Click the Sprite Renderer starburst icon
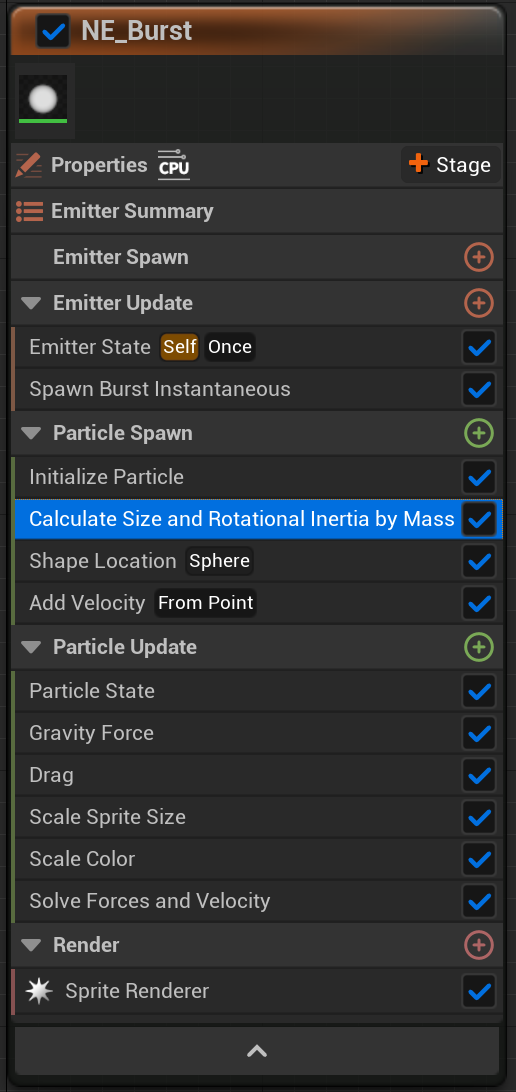The height and width of the screenshot is (1092, 516). (x=39, y=991)
